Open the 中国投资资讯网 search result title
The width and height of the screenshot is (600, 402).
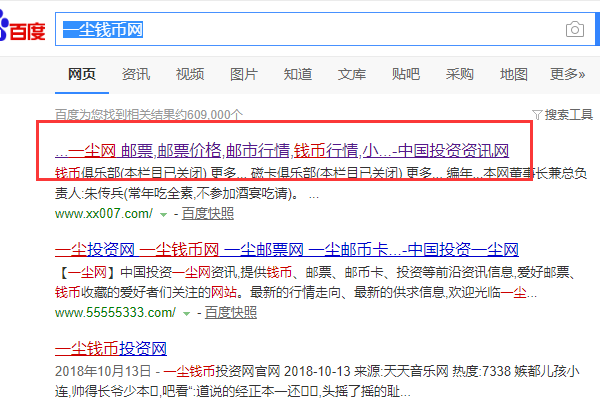(282, 150)
